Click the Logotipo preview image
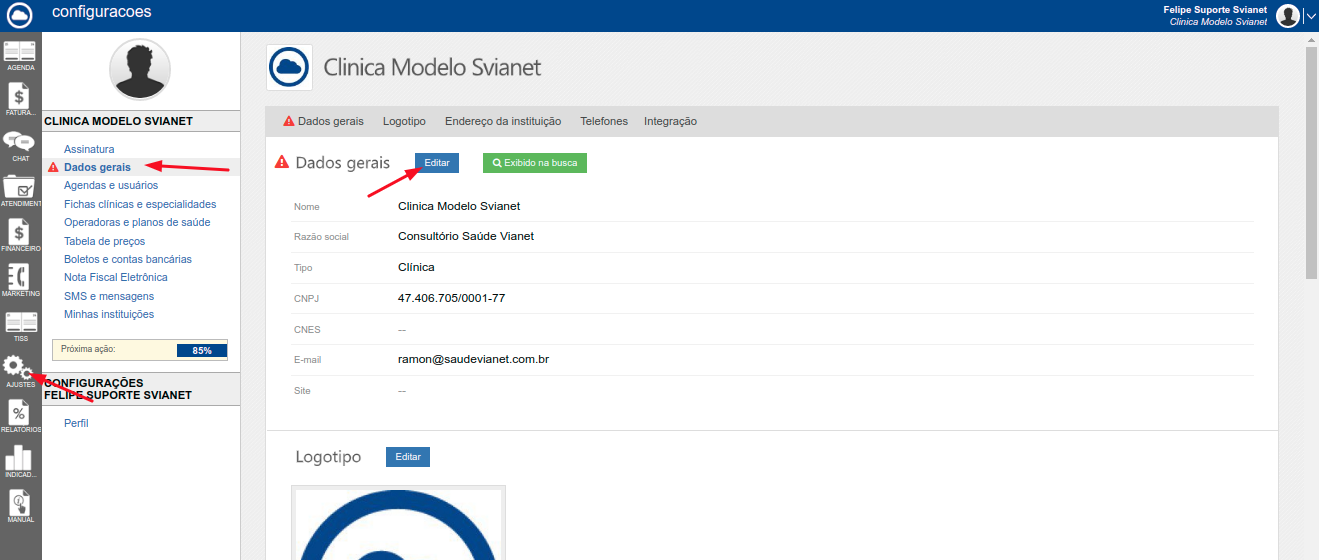 point(398,523)
